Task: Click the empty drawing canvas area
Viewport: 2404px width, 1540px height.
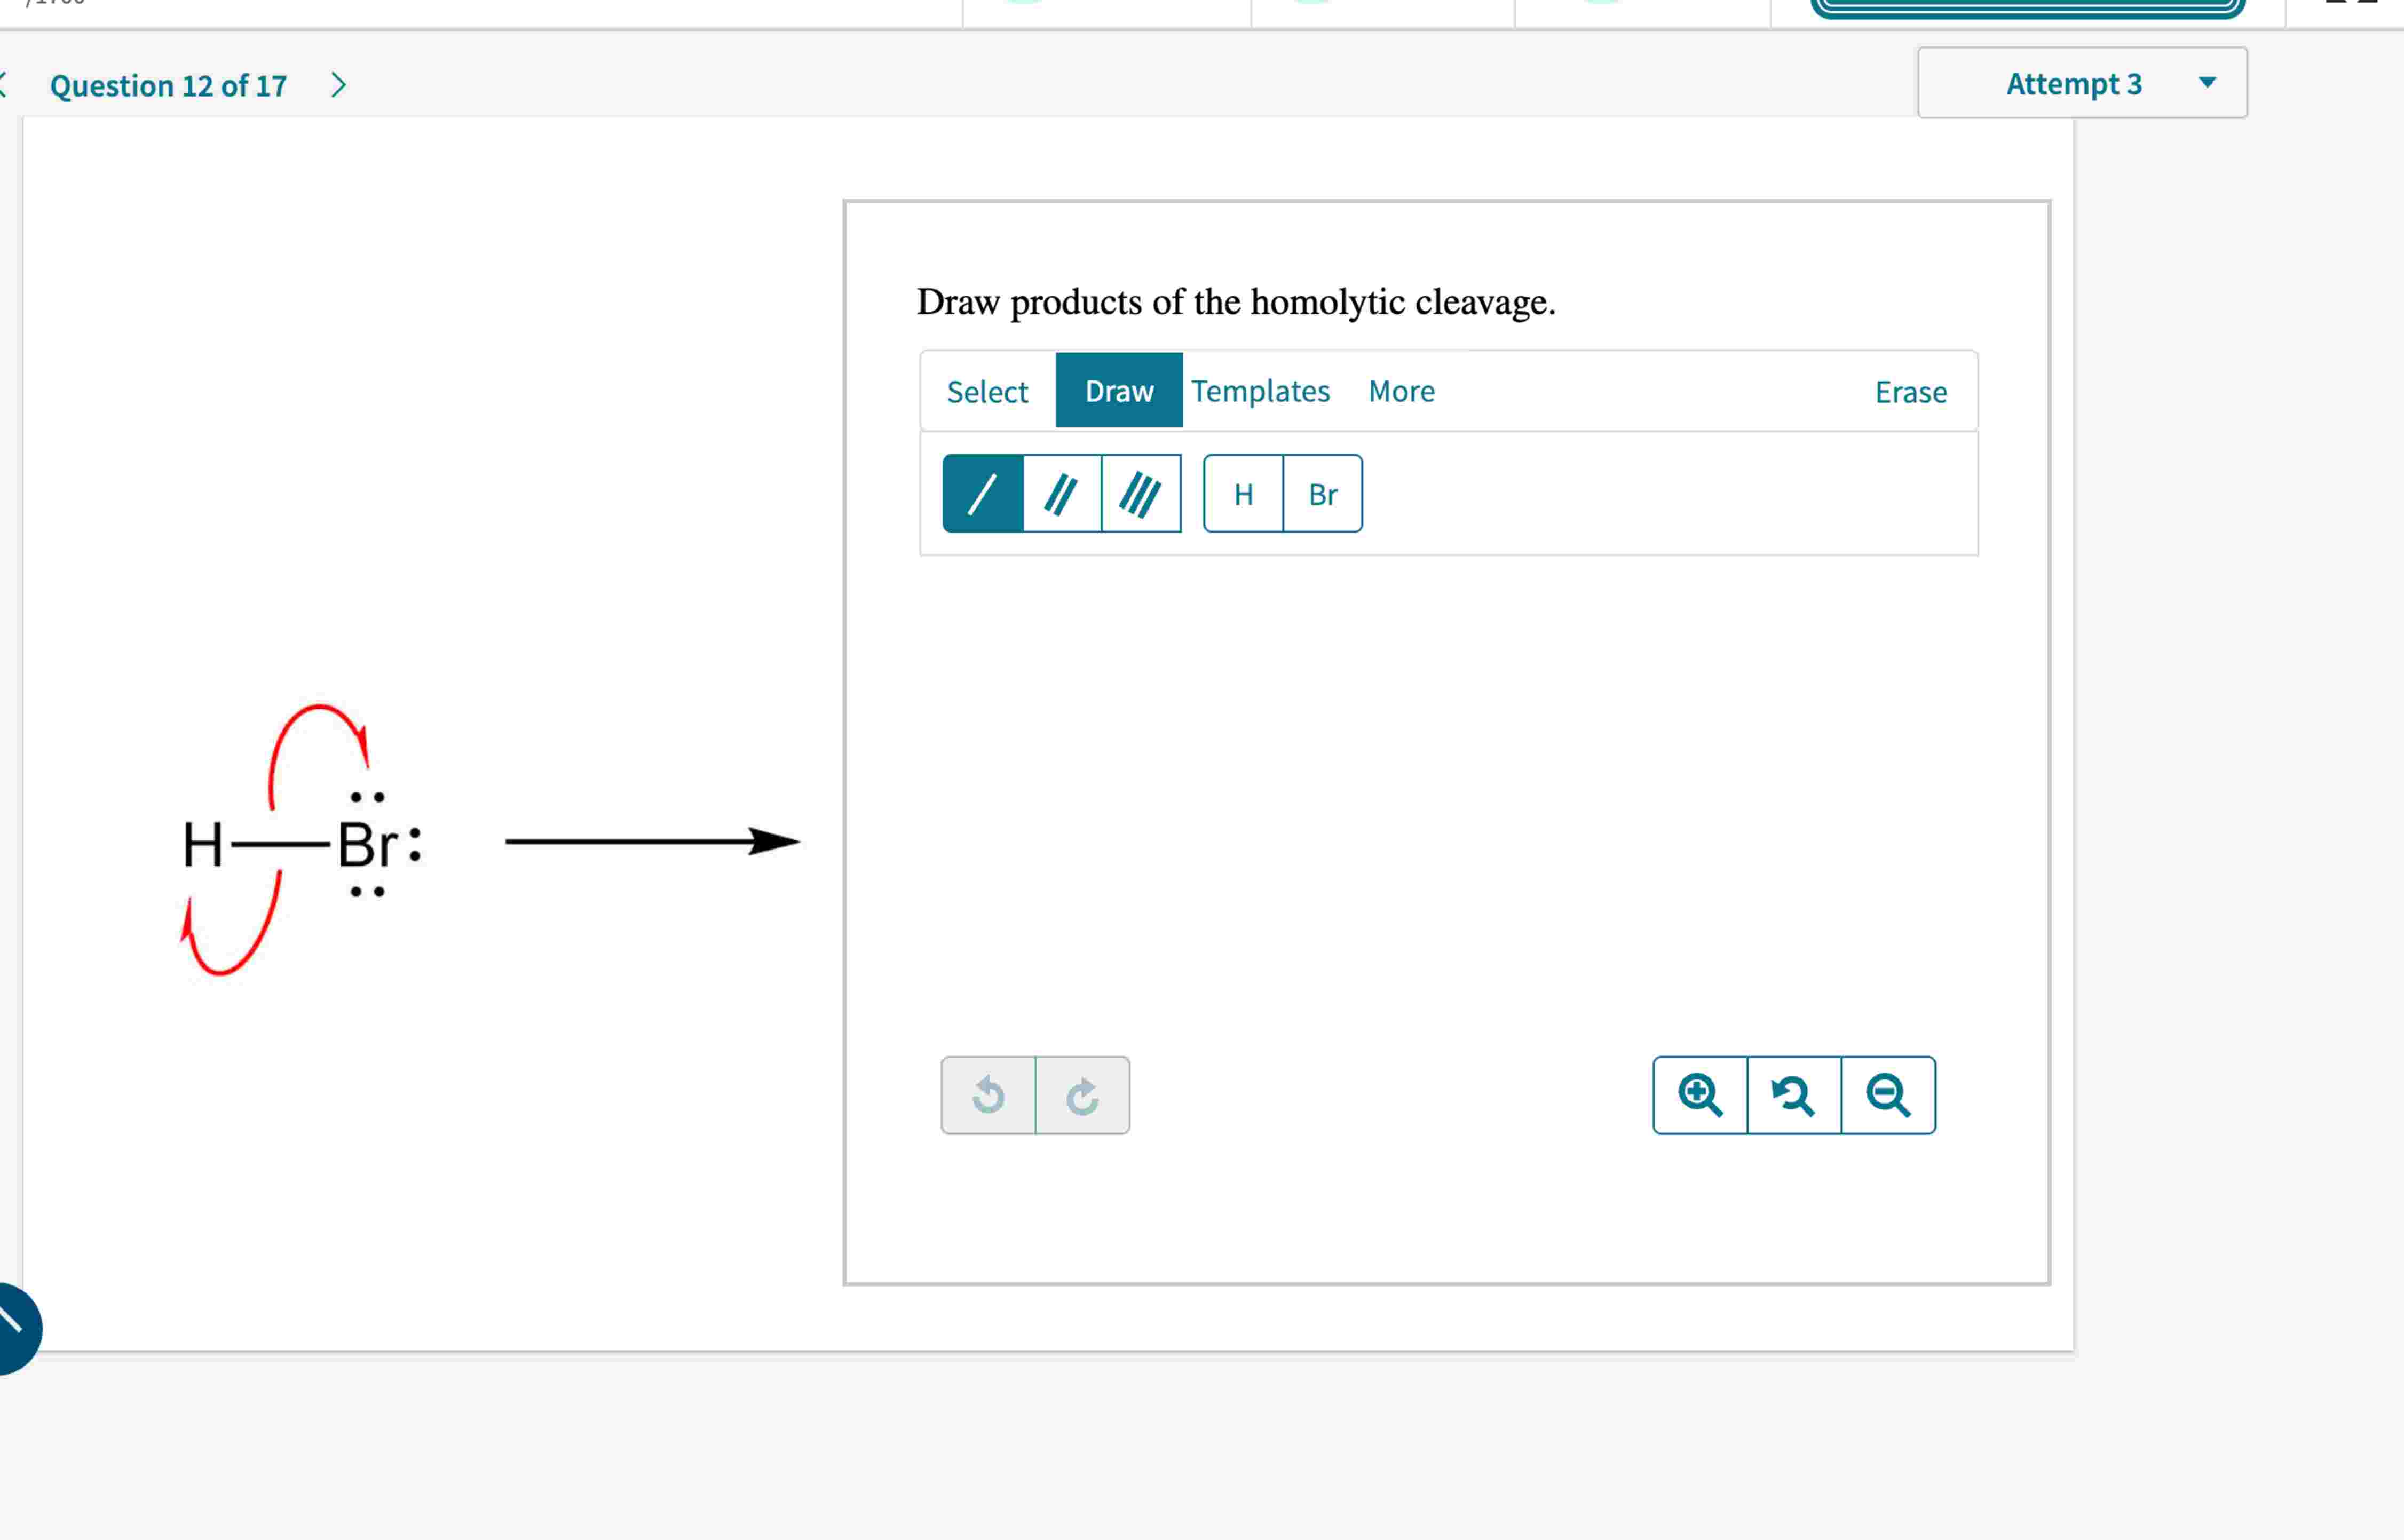Action: (x=1448, y=800)
